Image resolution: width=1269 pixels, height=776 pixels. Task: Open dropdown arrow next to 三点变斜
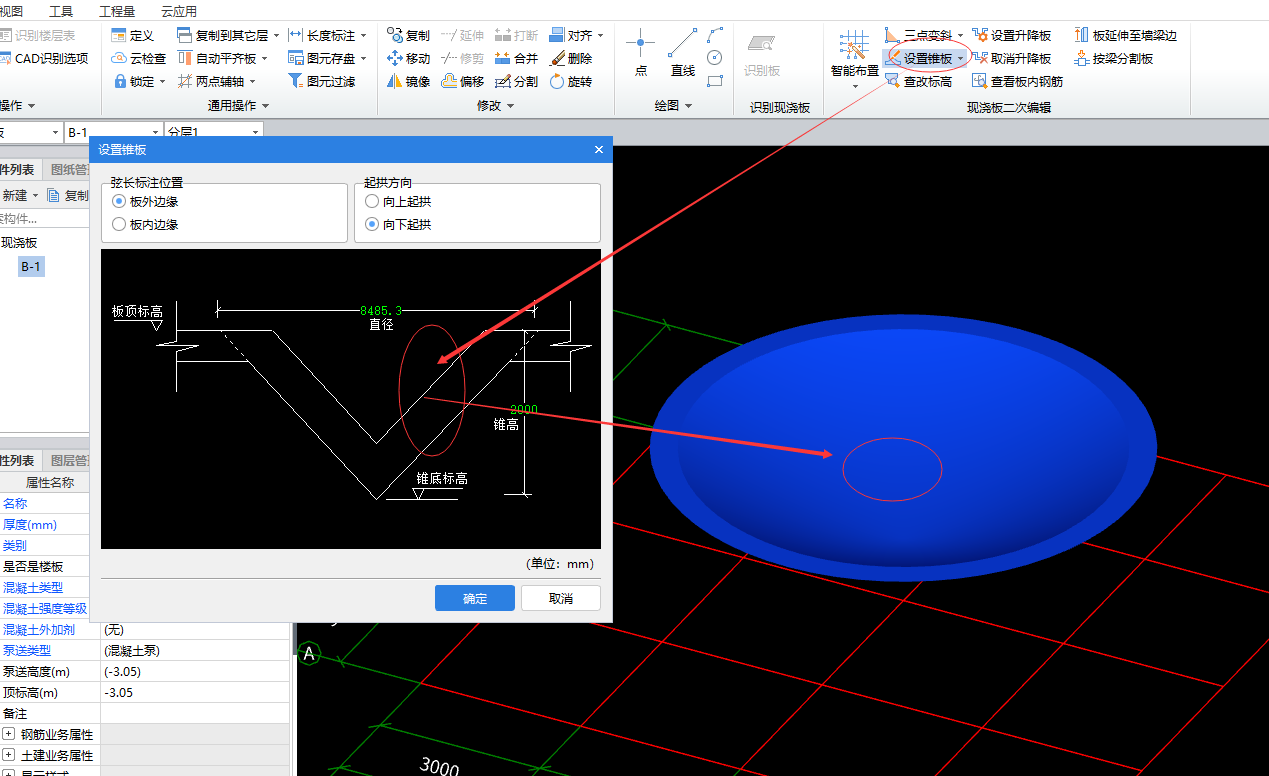(960, 36)
